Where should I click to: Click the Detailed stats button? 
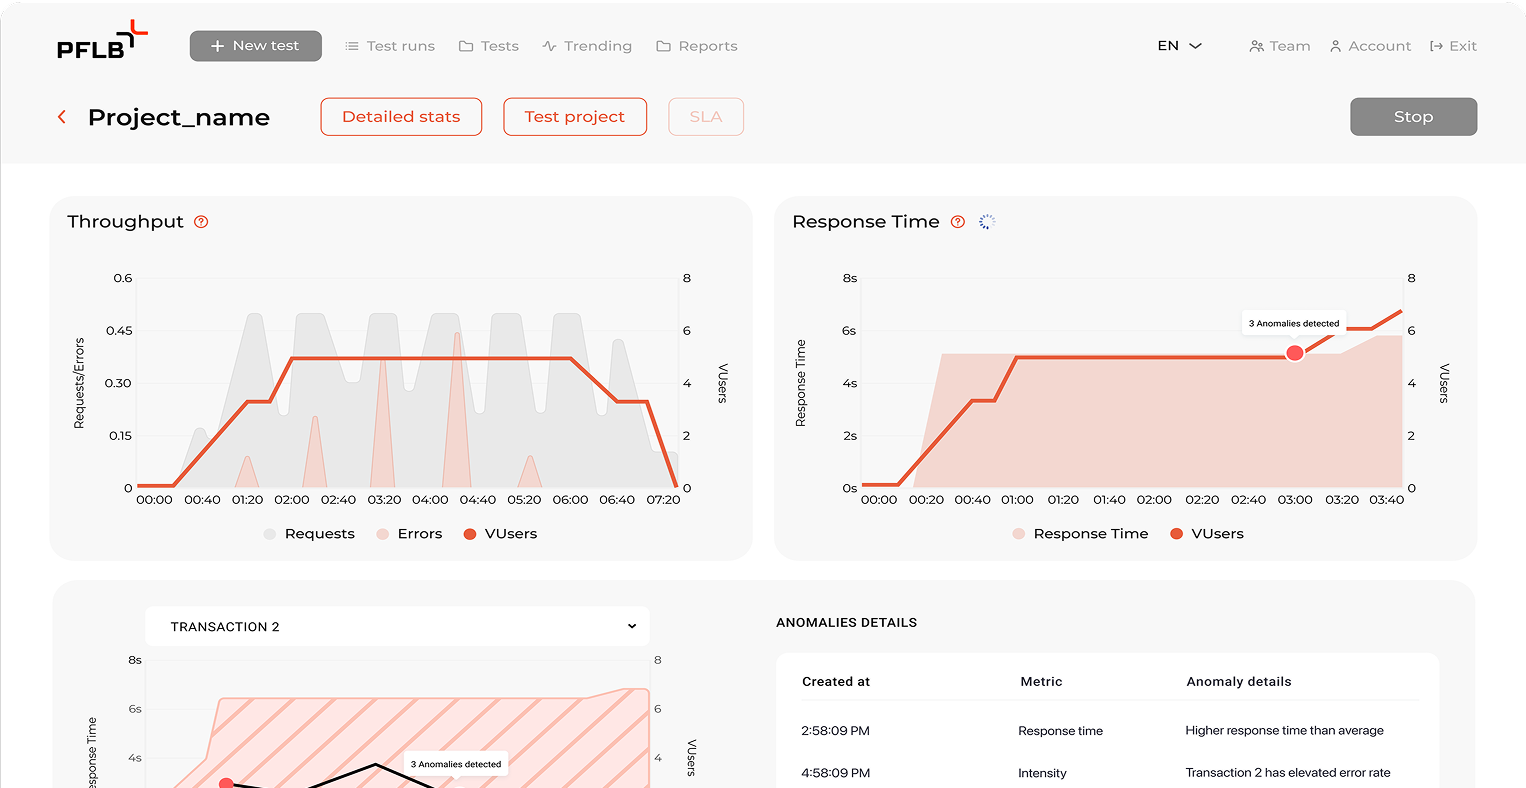(401, 117)
